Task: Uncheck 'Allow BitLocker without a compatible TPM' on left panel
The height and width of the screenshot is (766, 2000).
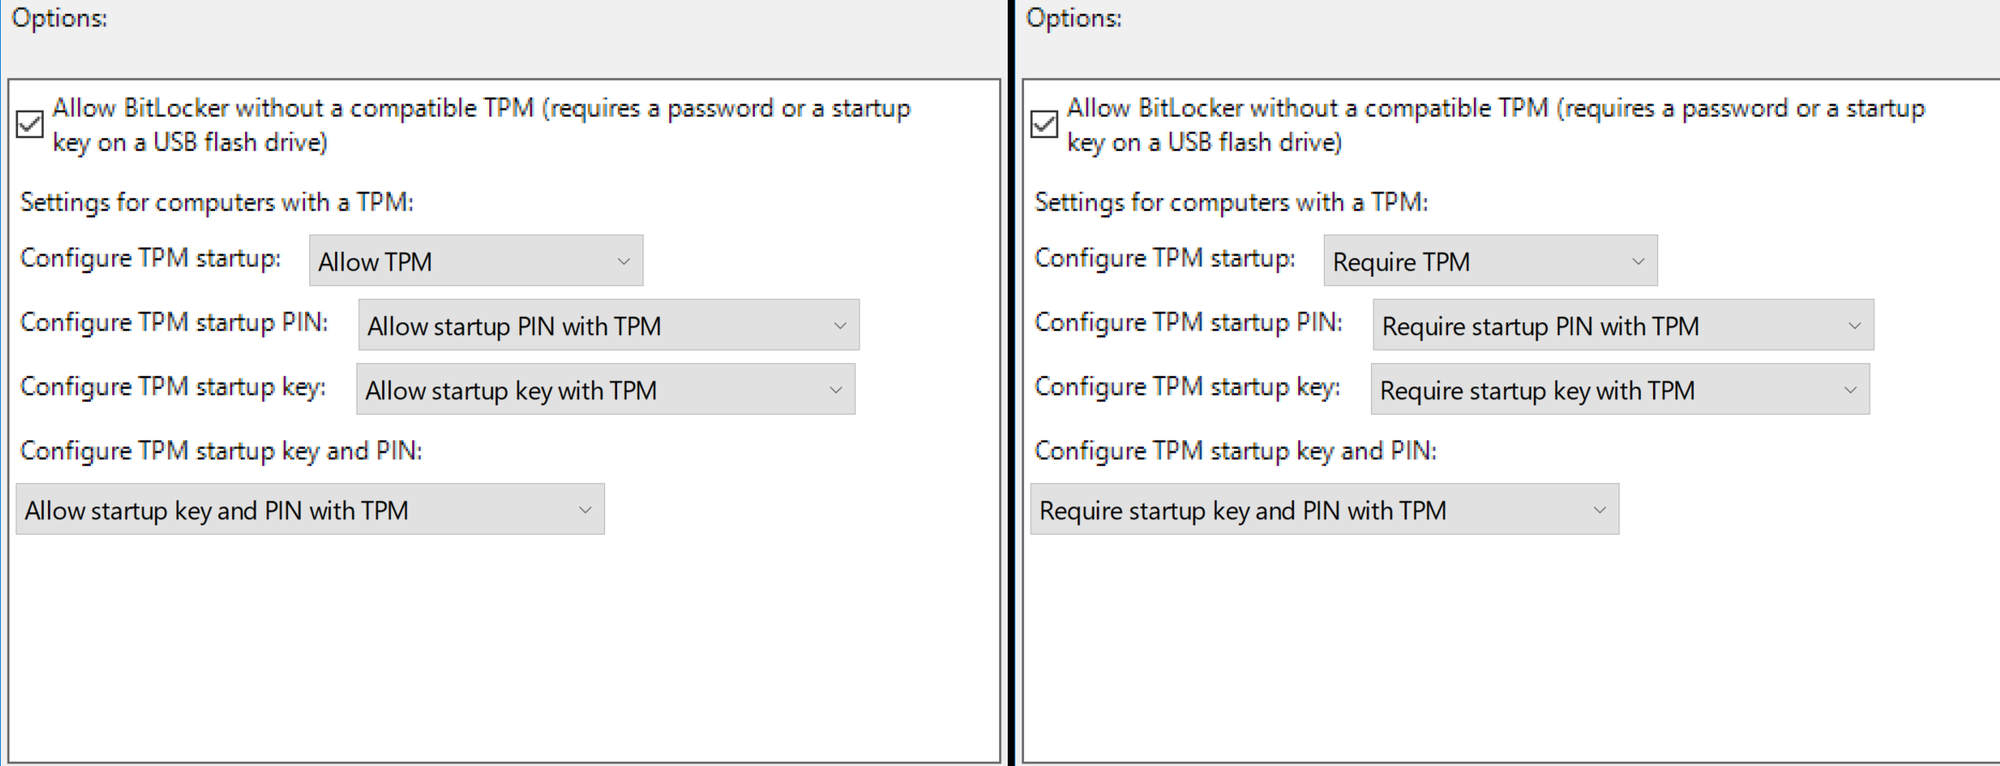Action: coord(29,124)
